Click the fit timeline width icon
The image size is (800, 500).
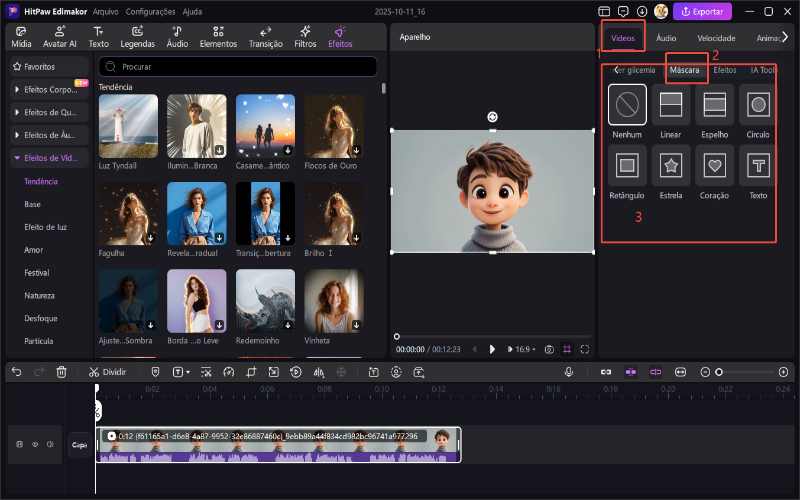pyautogui.click(x=680, y=372)
